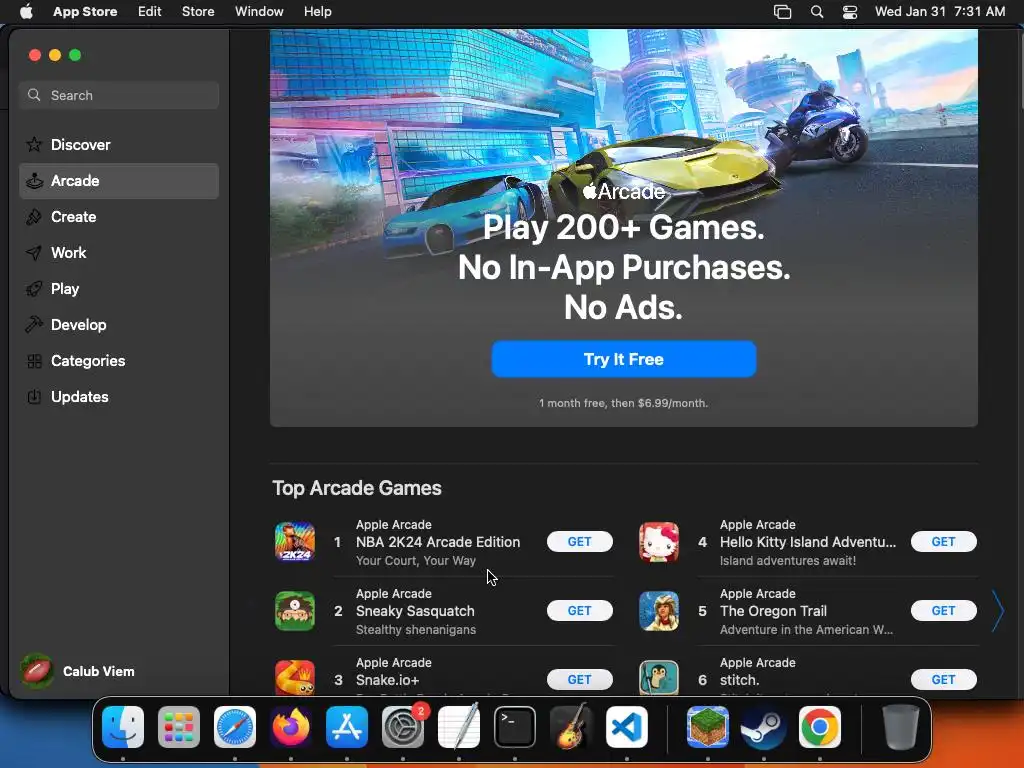Select the Arcade joystick icon in sidebar

coord(34,181)
